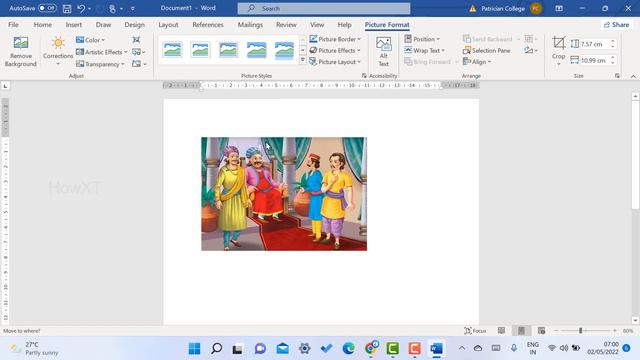Click Reset Picture icon
The image size is (640, 360).
click(139, 64)
